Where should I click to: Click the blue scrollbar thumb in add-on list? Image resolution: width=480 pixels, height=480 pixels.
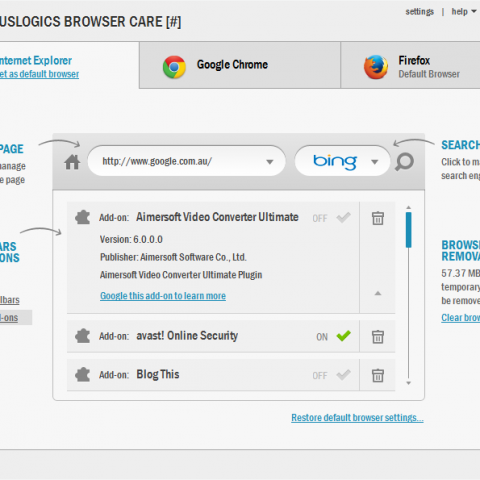409,230
